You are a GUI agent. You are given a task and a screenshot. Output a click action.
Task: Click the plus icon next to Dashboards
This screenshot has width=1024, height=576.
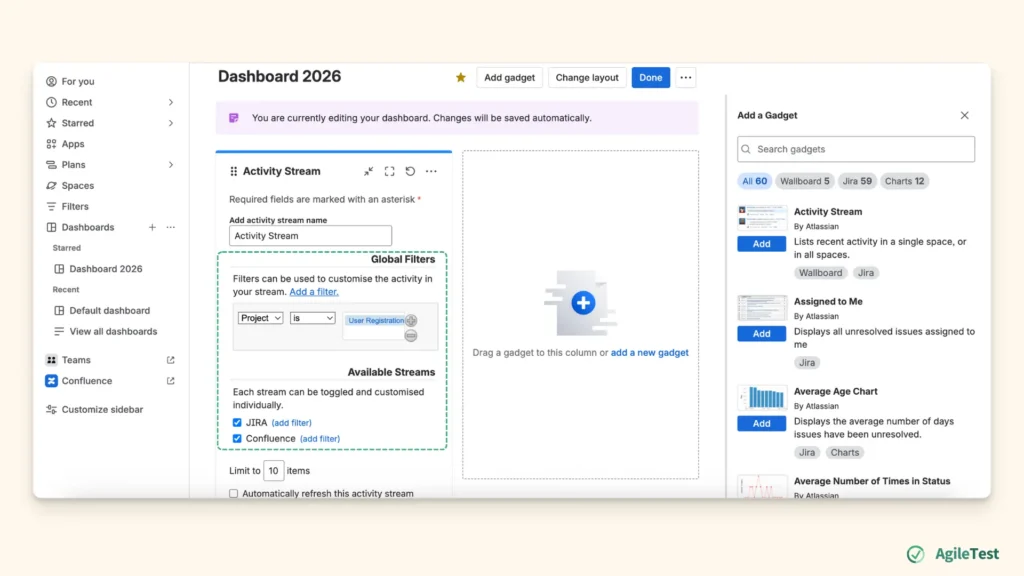pos(152,227)
